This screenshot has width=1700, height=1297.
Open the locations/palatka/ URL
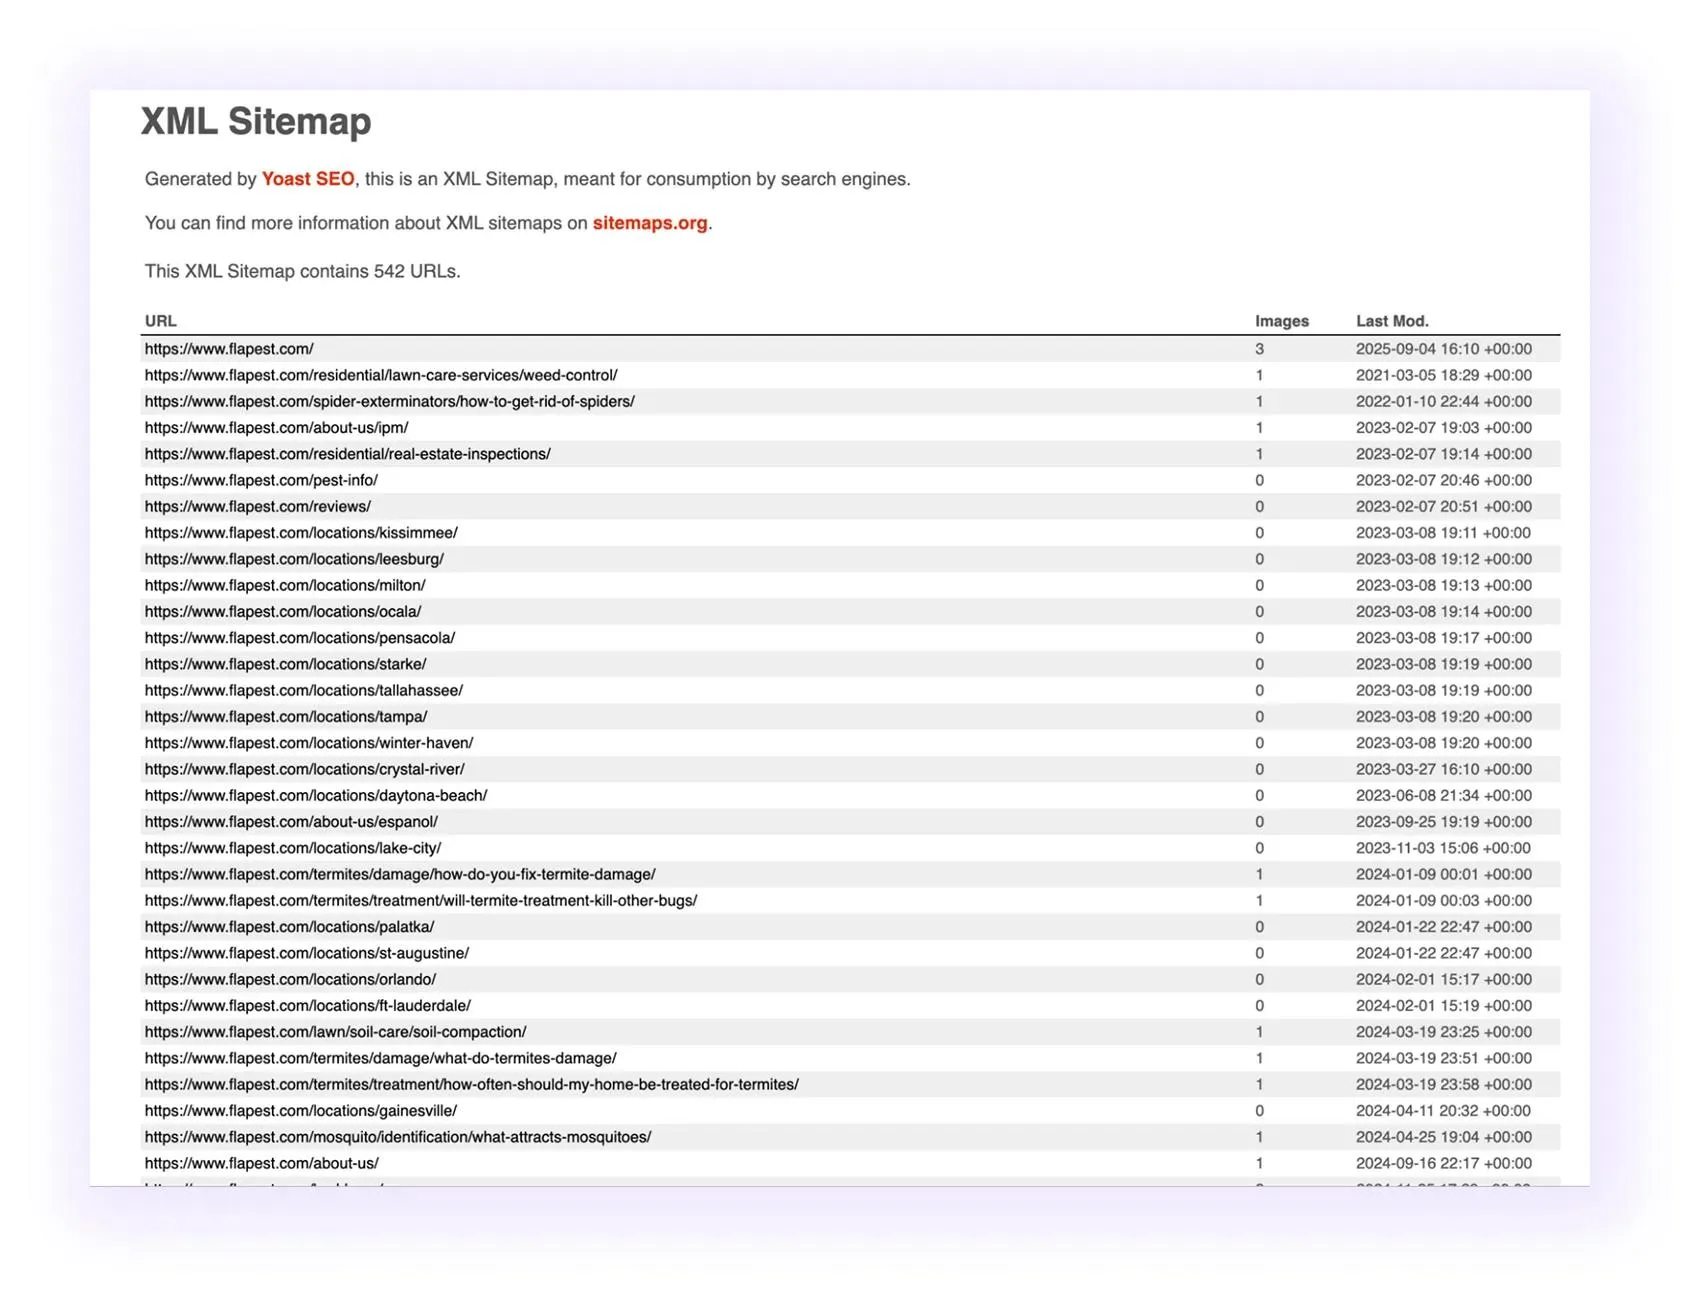(290, 927)
